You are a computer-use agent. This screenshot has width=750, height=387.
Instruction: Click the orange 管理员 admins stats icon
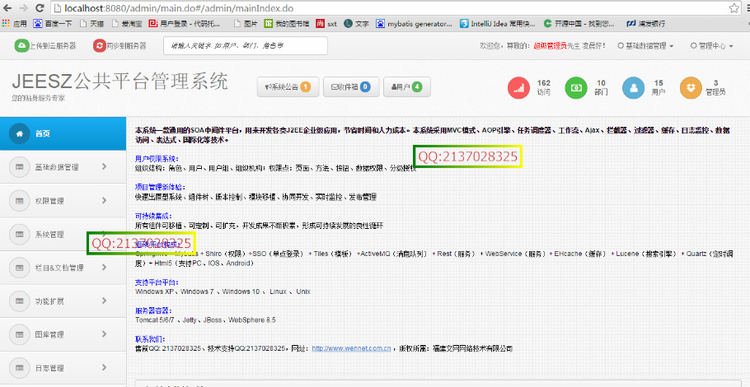(x=691, y=88)
